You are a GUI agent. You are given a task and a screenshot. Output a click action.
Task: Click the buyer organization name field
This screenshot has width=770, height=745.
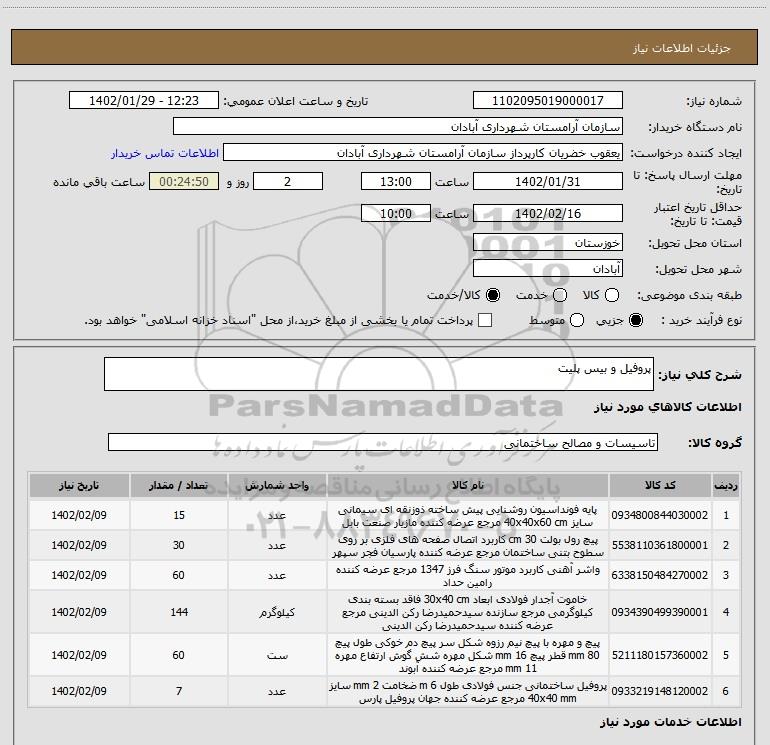click(398, 127)
